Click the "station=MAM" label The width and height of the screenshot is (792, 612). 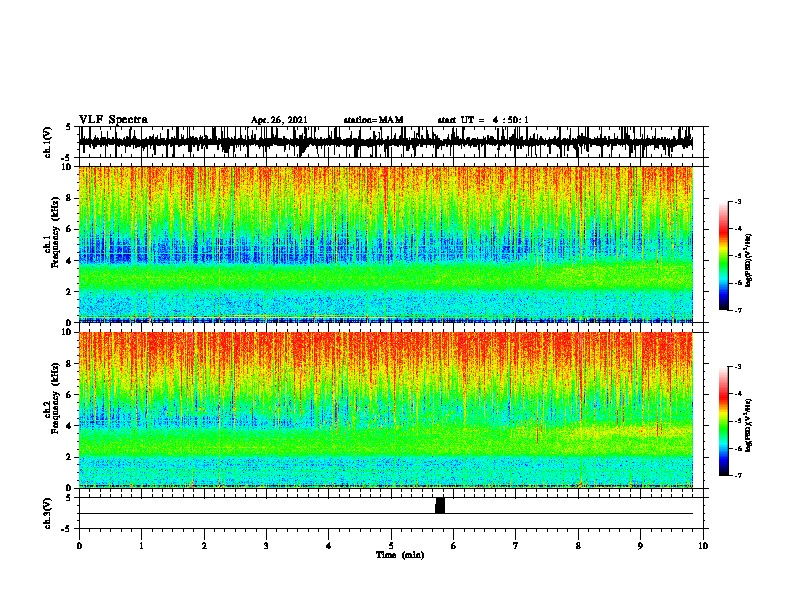click(x=373, y=120)
